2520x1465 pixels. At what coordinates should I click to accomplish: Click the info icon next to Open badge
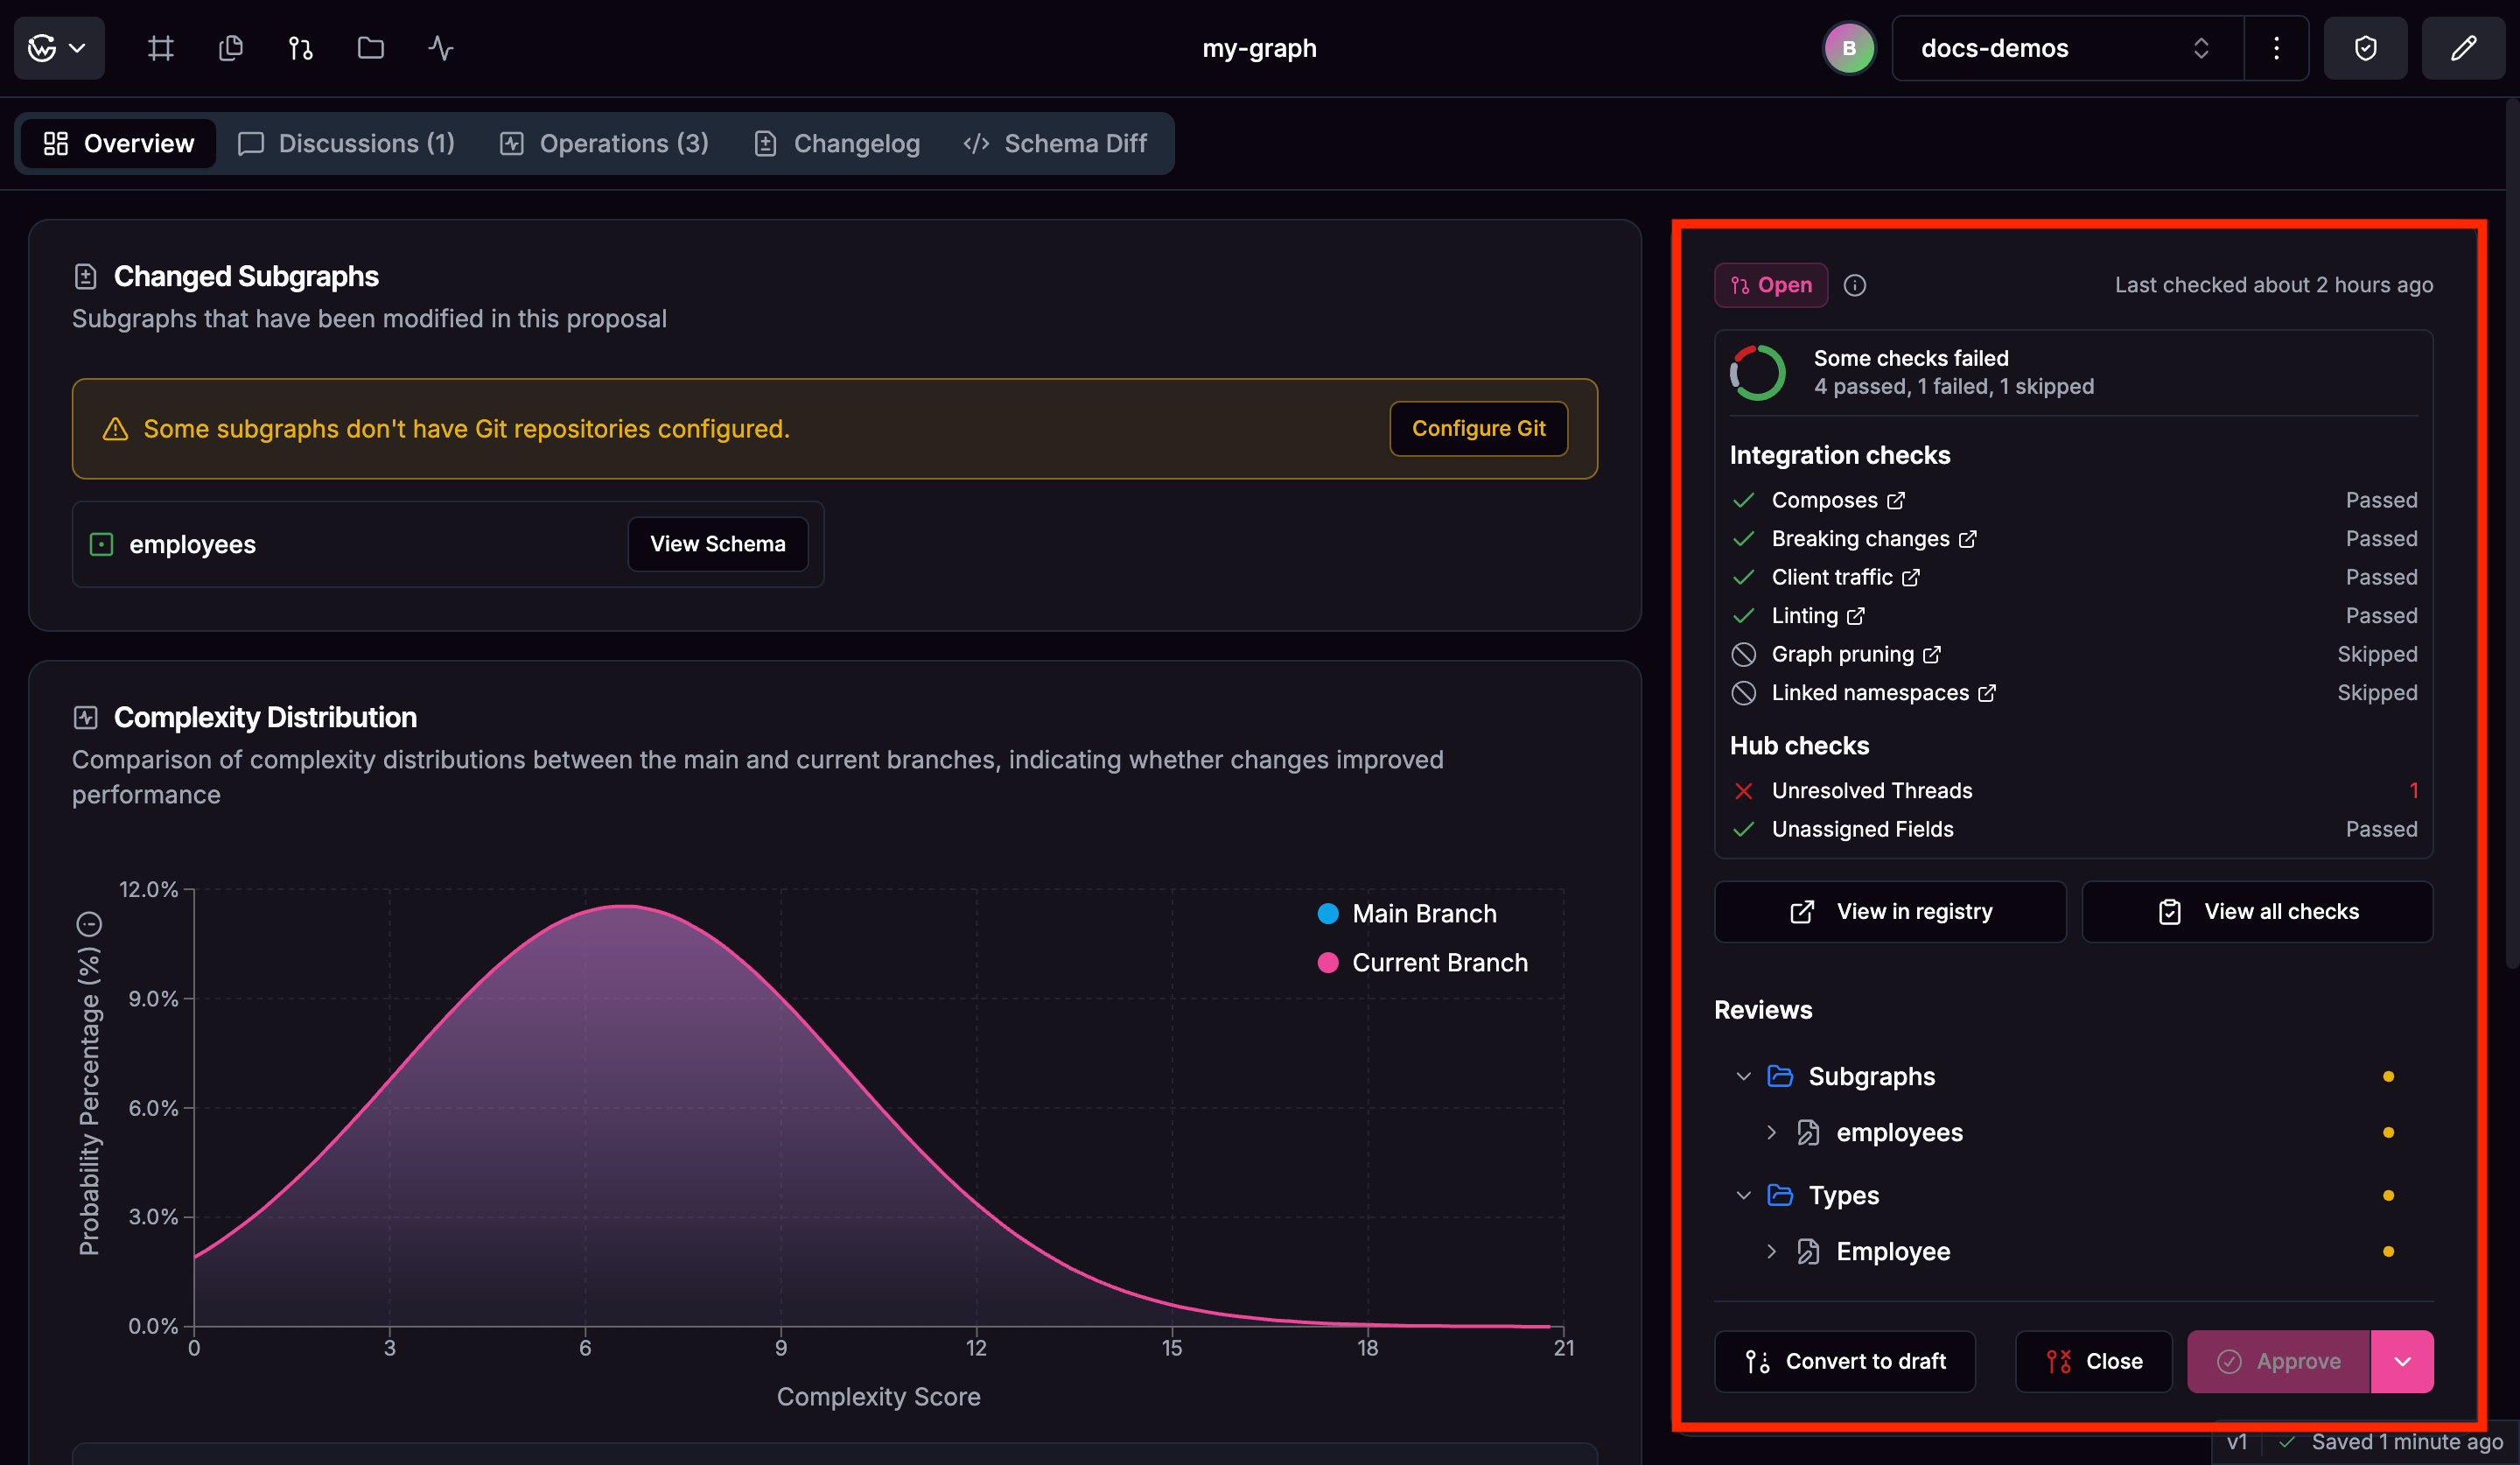click(1854, 286)
